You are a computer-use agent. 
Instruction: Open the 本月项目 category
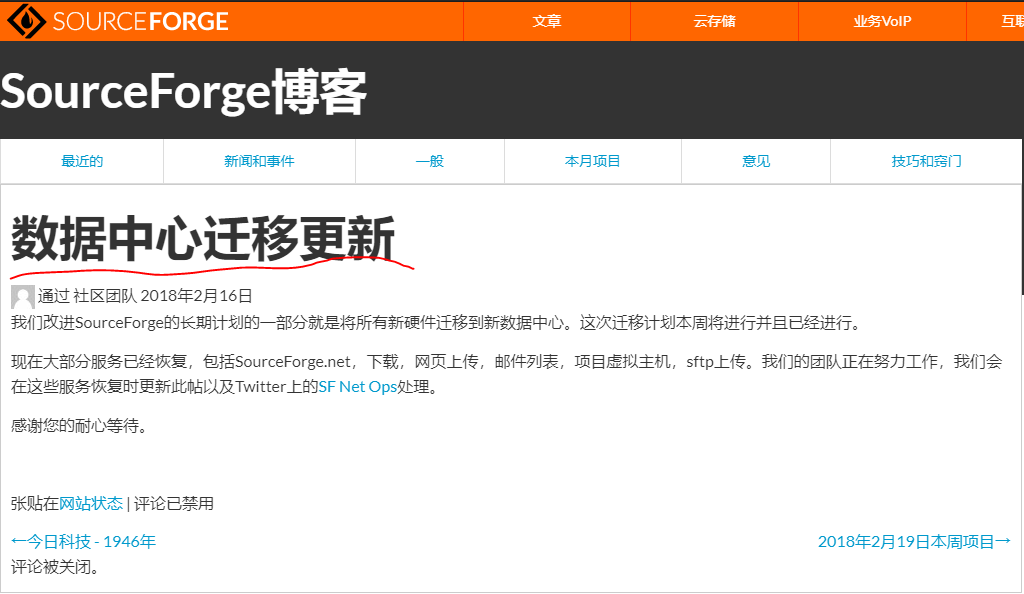pyautogui.click(x=592, y=161)
